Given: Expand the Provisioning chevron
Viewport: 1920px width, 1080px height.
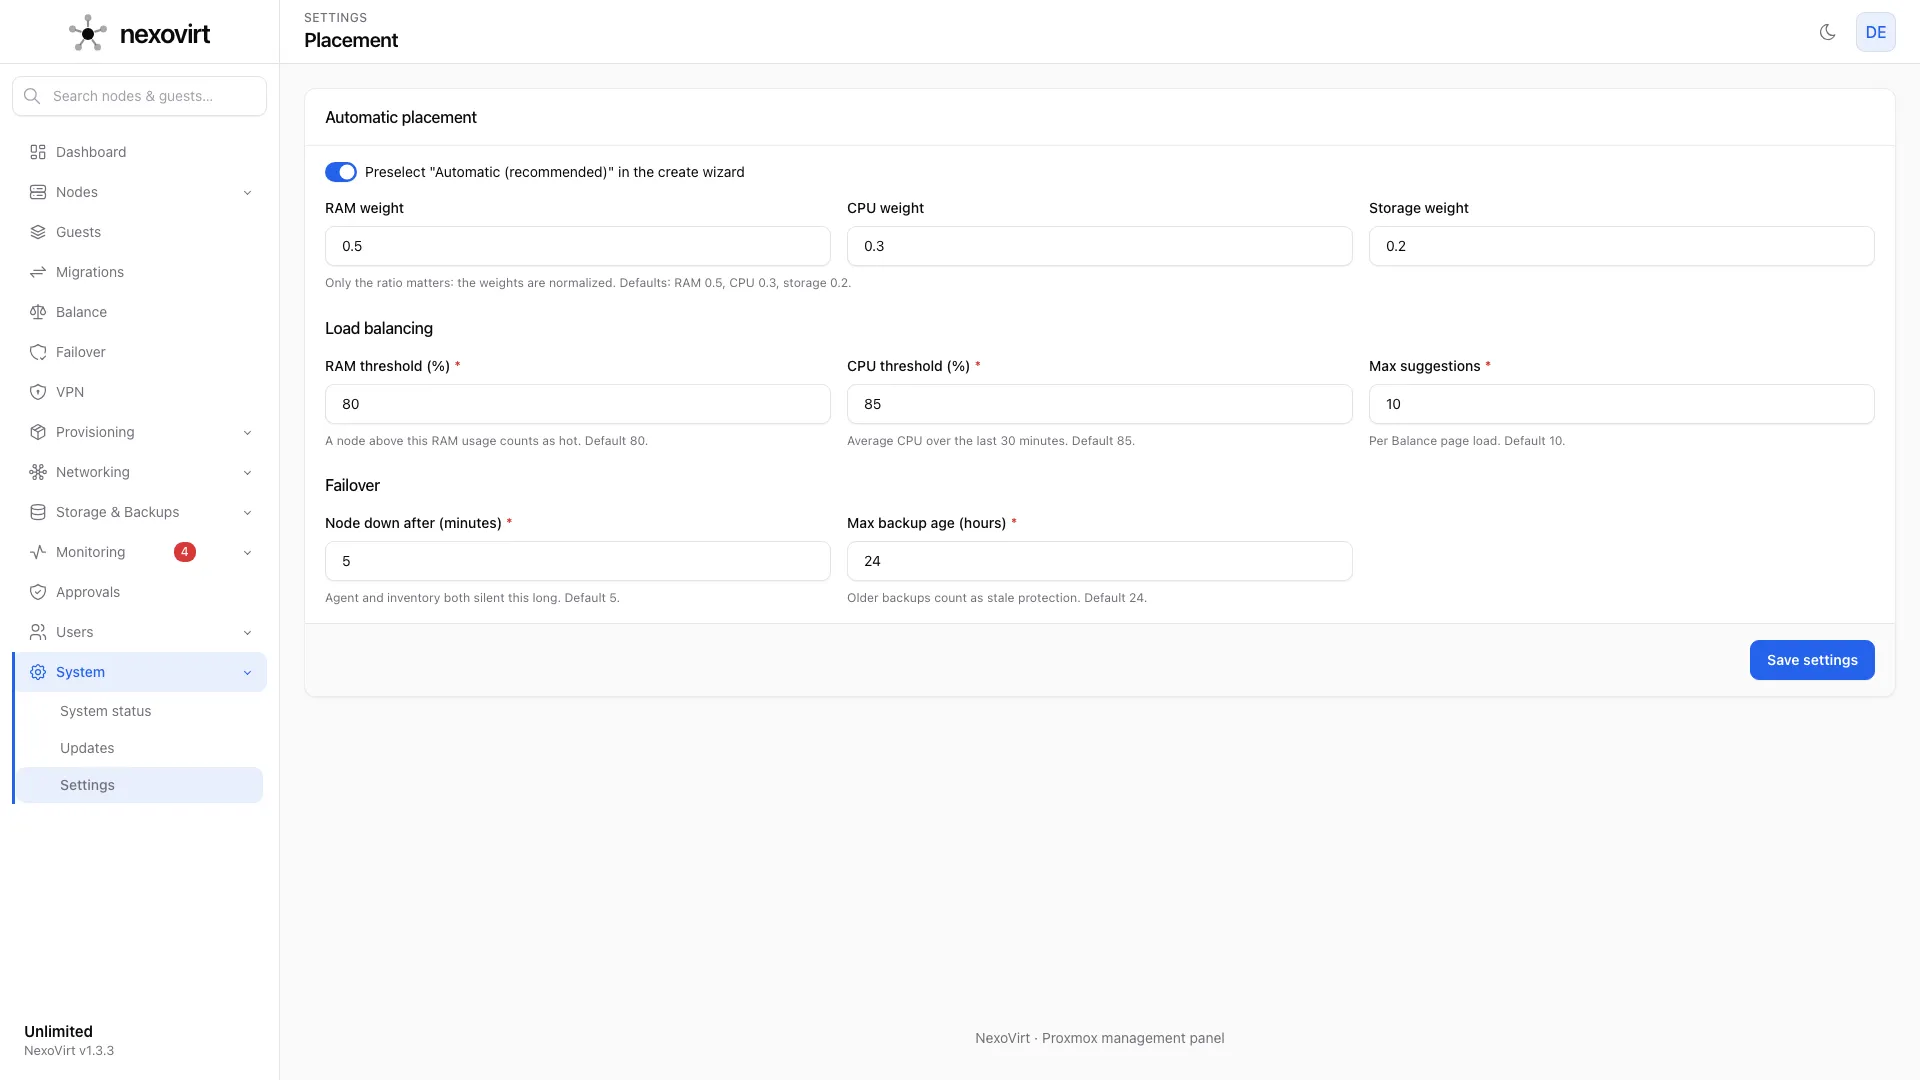Looking at the screenshot, I should pyautogui.click(x=247, y=432).
